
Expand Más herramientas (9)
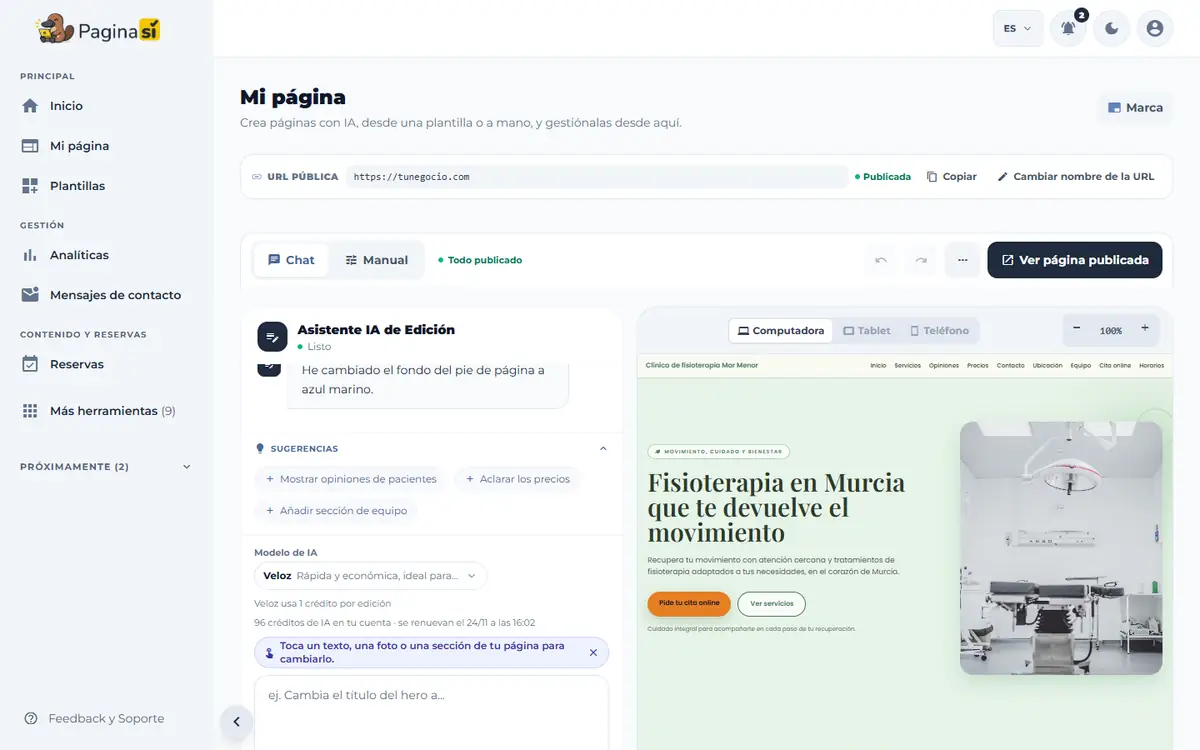point(112,411)
